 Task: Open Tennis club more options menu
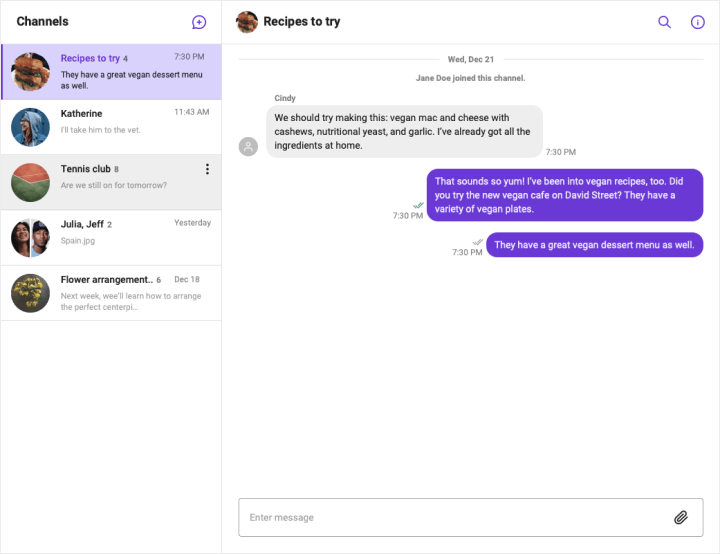[x=208, y=169]
